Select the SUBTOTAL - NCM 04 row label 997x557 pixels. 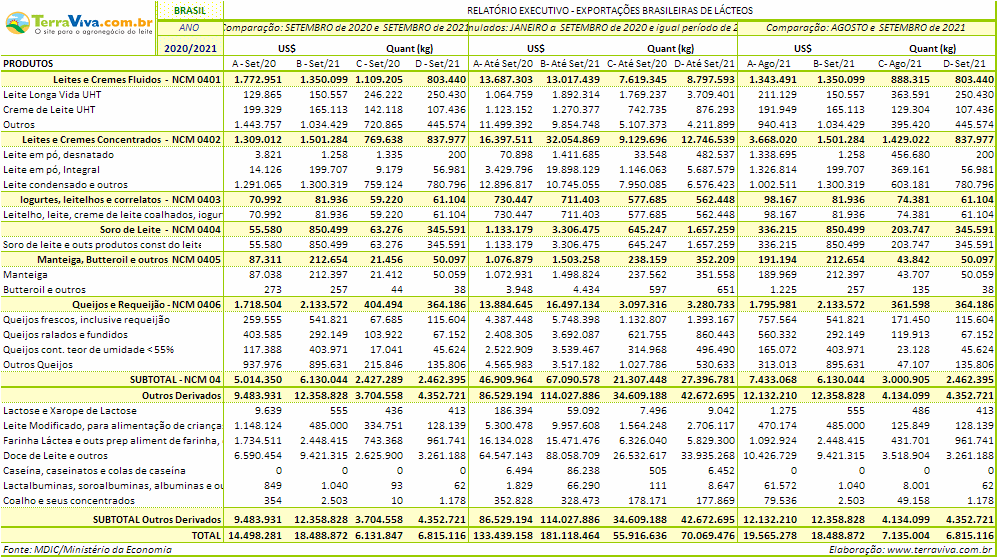(175, 380)
